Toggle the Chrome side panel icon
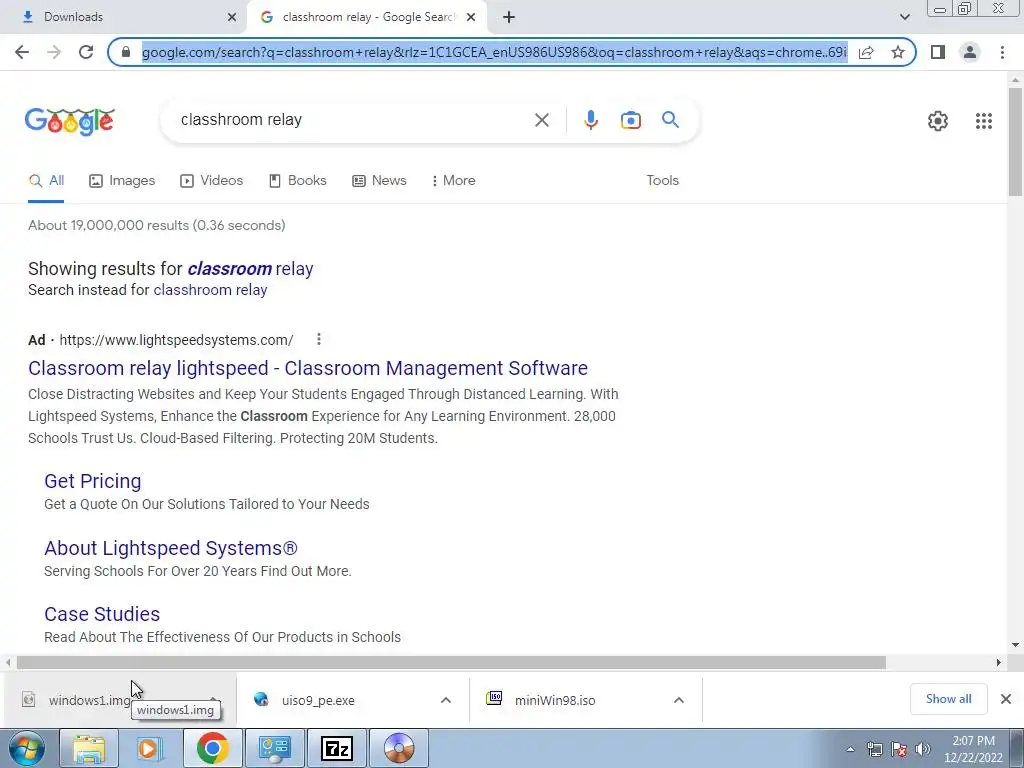The width and height of the screenshot is (1024, 768). pyautogui.click(x=938, y=52)
